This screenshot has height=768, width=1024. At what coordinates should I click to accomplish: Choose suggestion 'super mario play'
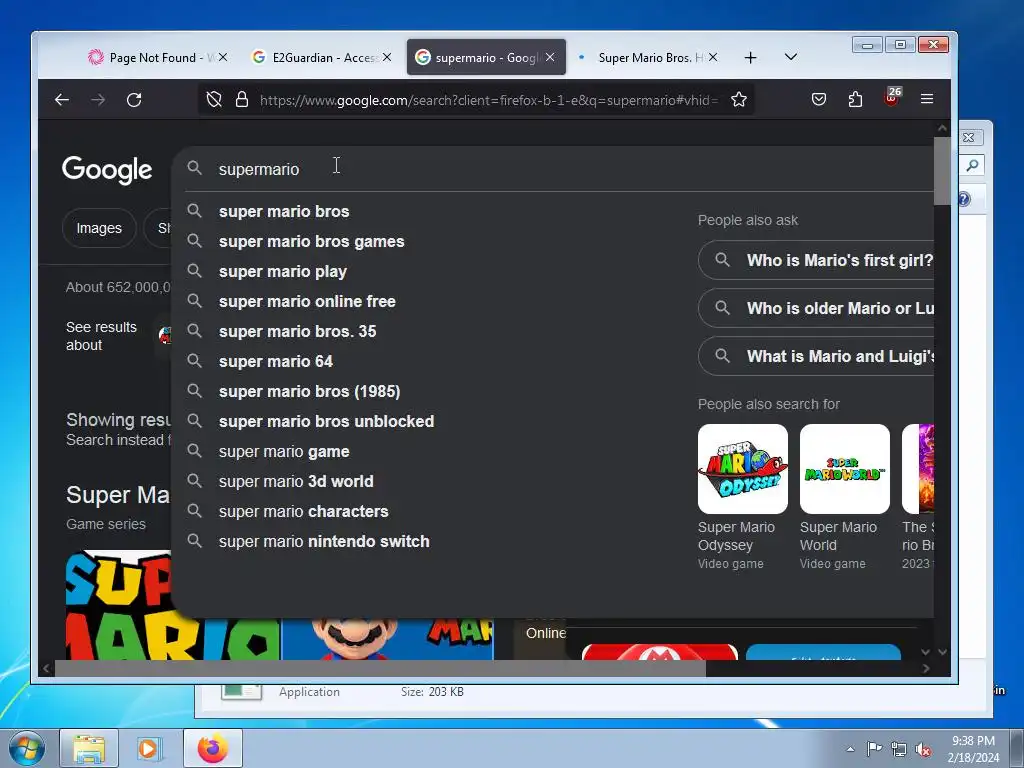tap(283, 272)
